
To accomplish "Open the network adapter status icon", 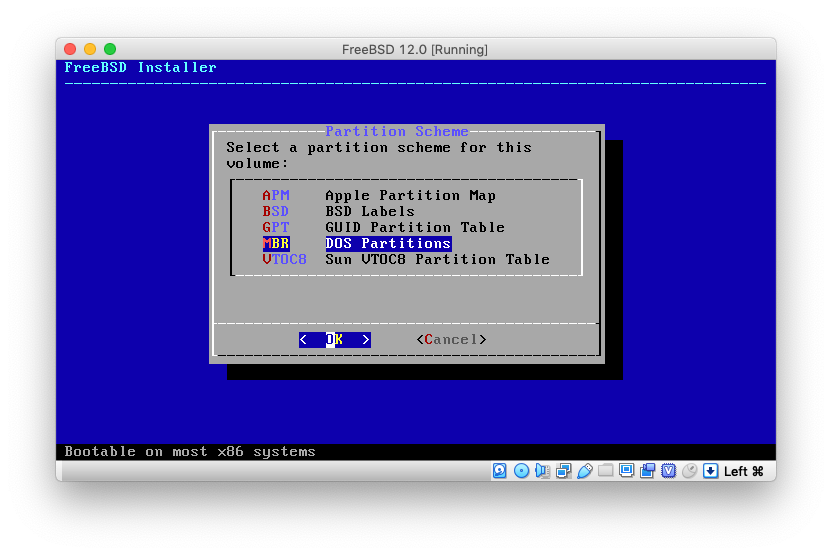I will pyautogui.click(x=564, y=471).
